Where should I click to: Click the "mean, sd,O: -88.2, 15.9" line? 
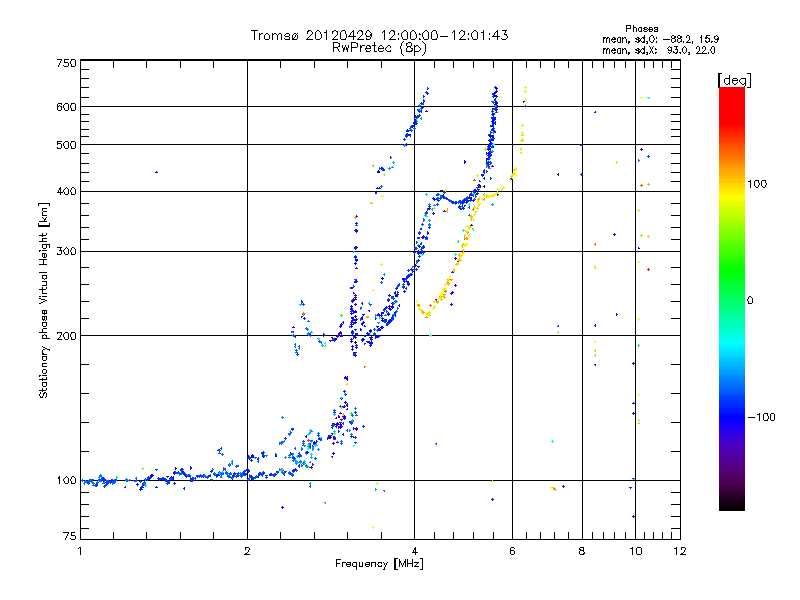click(661, 39)
